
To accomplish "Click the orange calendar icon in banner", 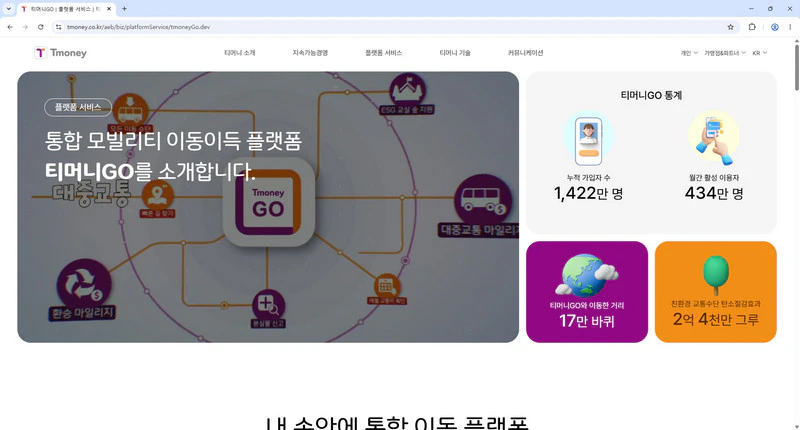I will 386,286.
